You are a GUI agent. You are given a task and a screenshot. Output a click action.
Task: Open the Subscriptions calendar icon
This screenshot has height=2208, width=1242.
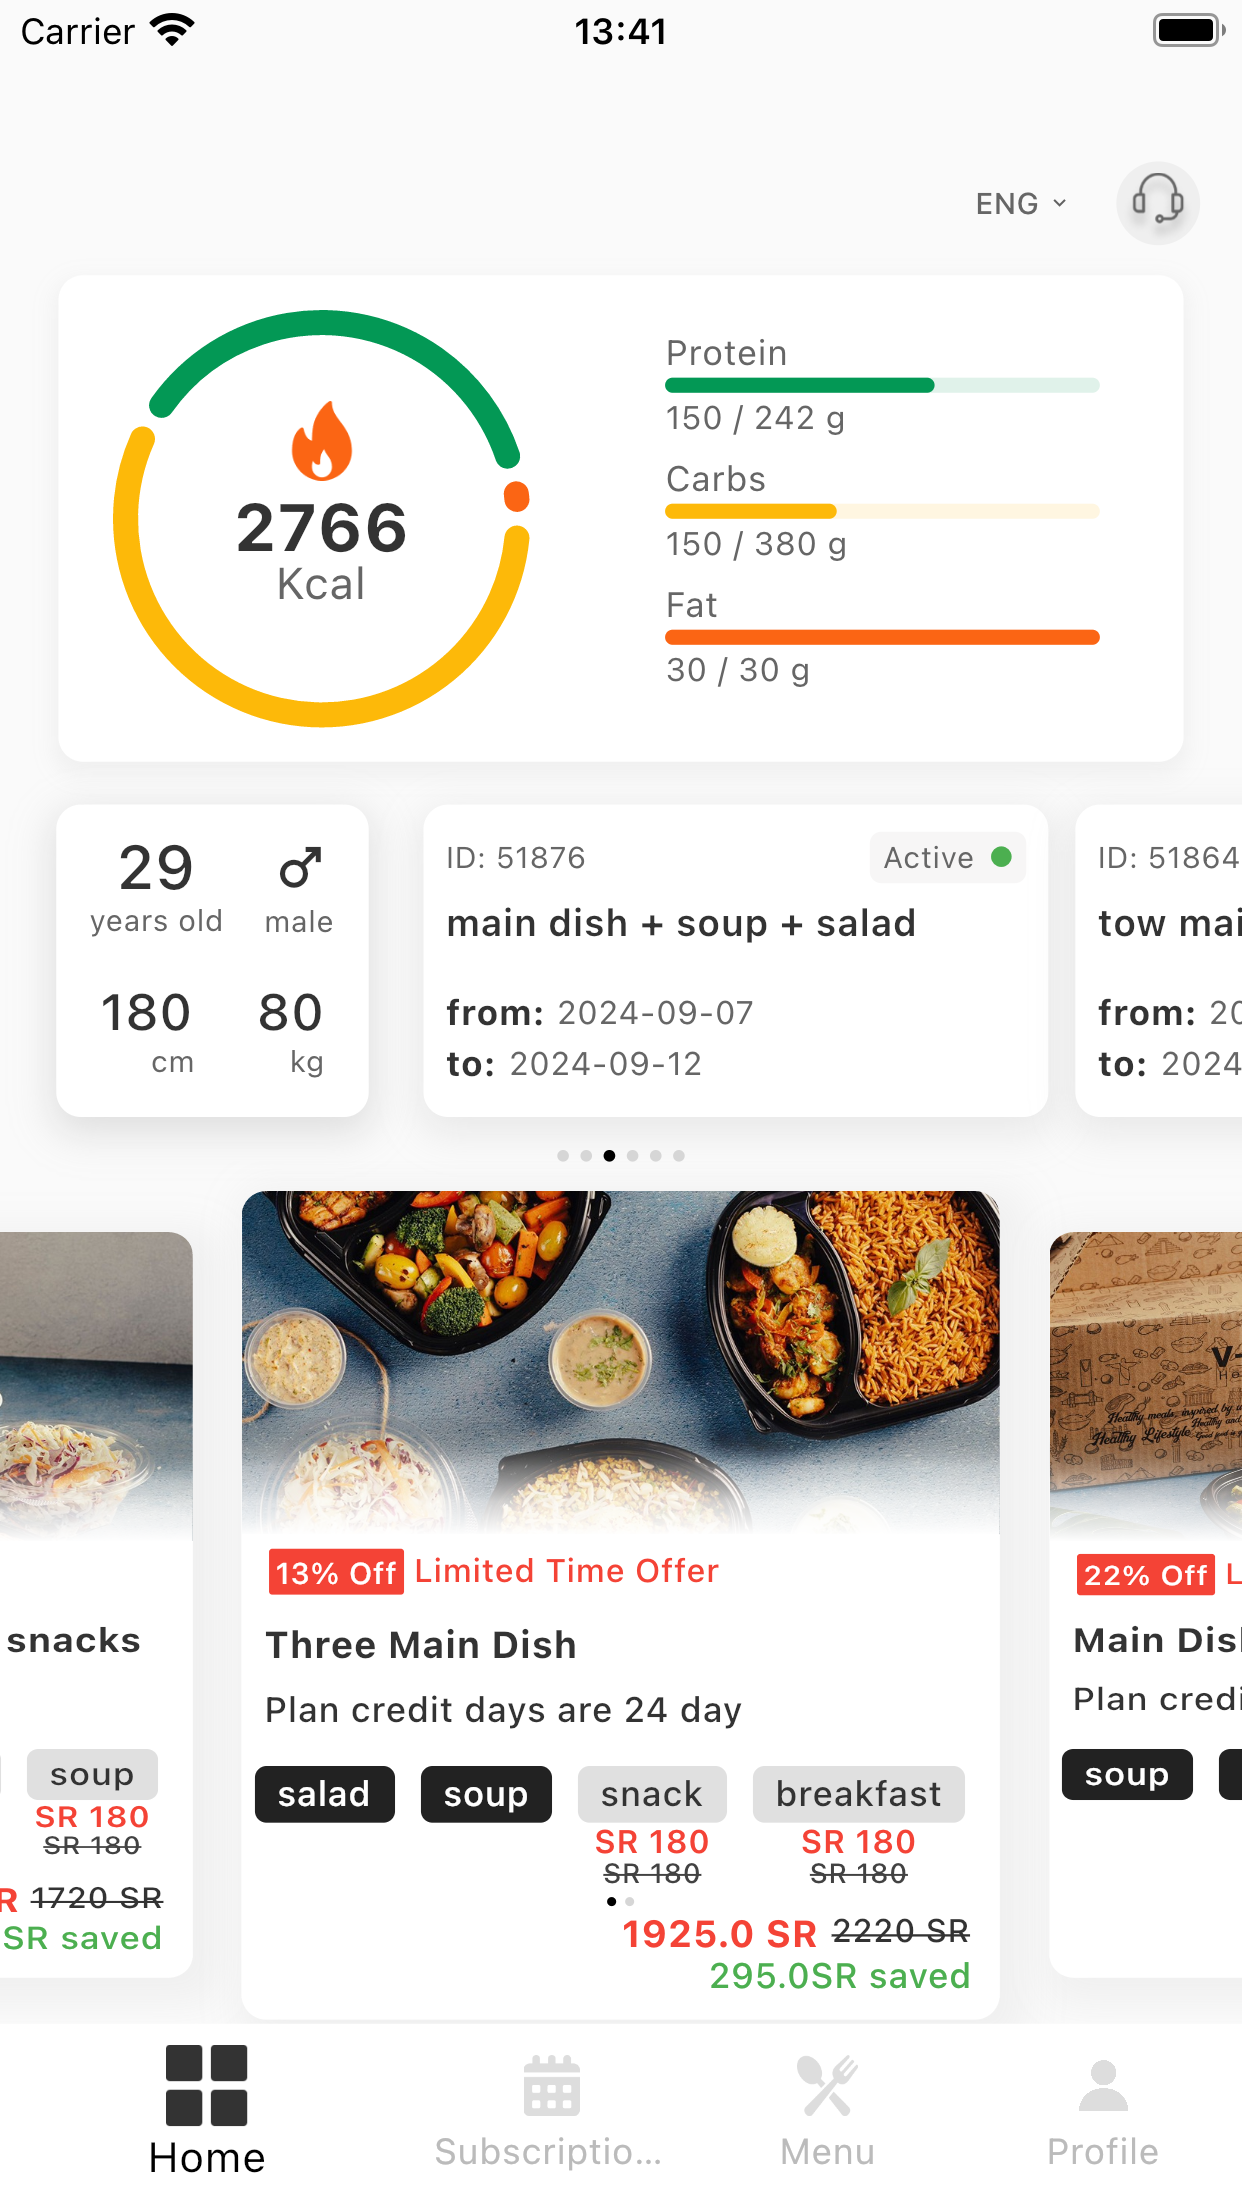[x=551, y=2086]
